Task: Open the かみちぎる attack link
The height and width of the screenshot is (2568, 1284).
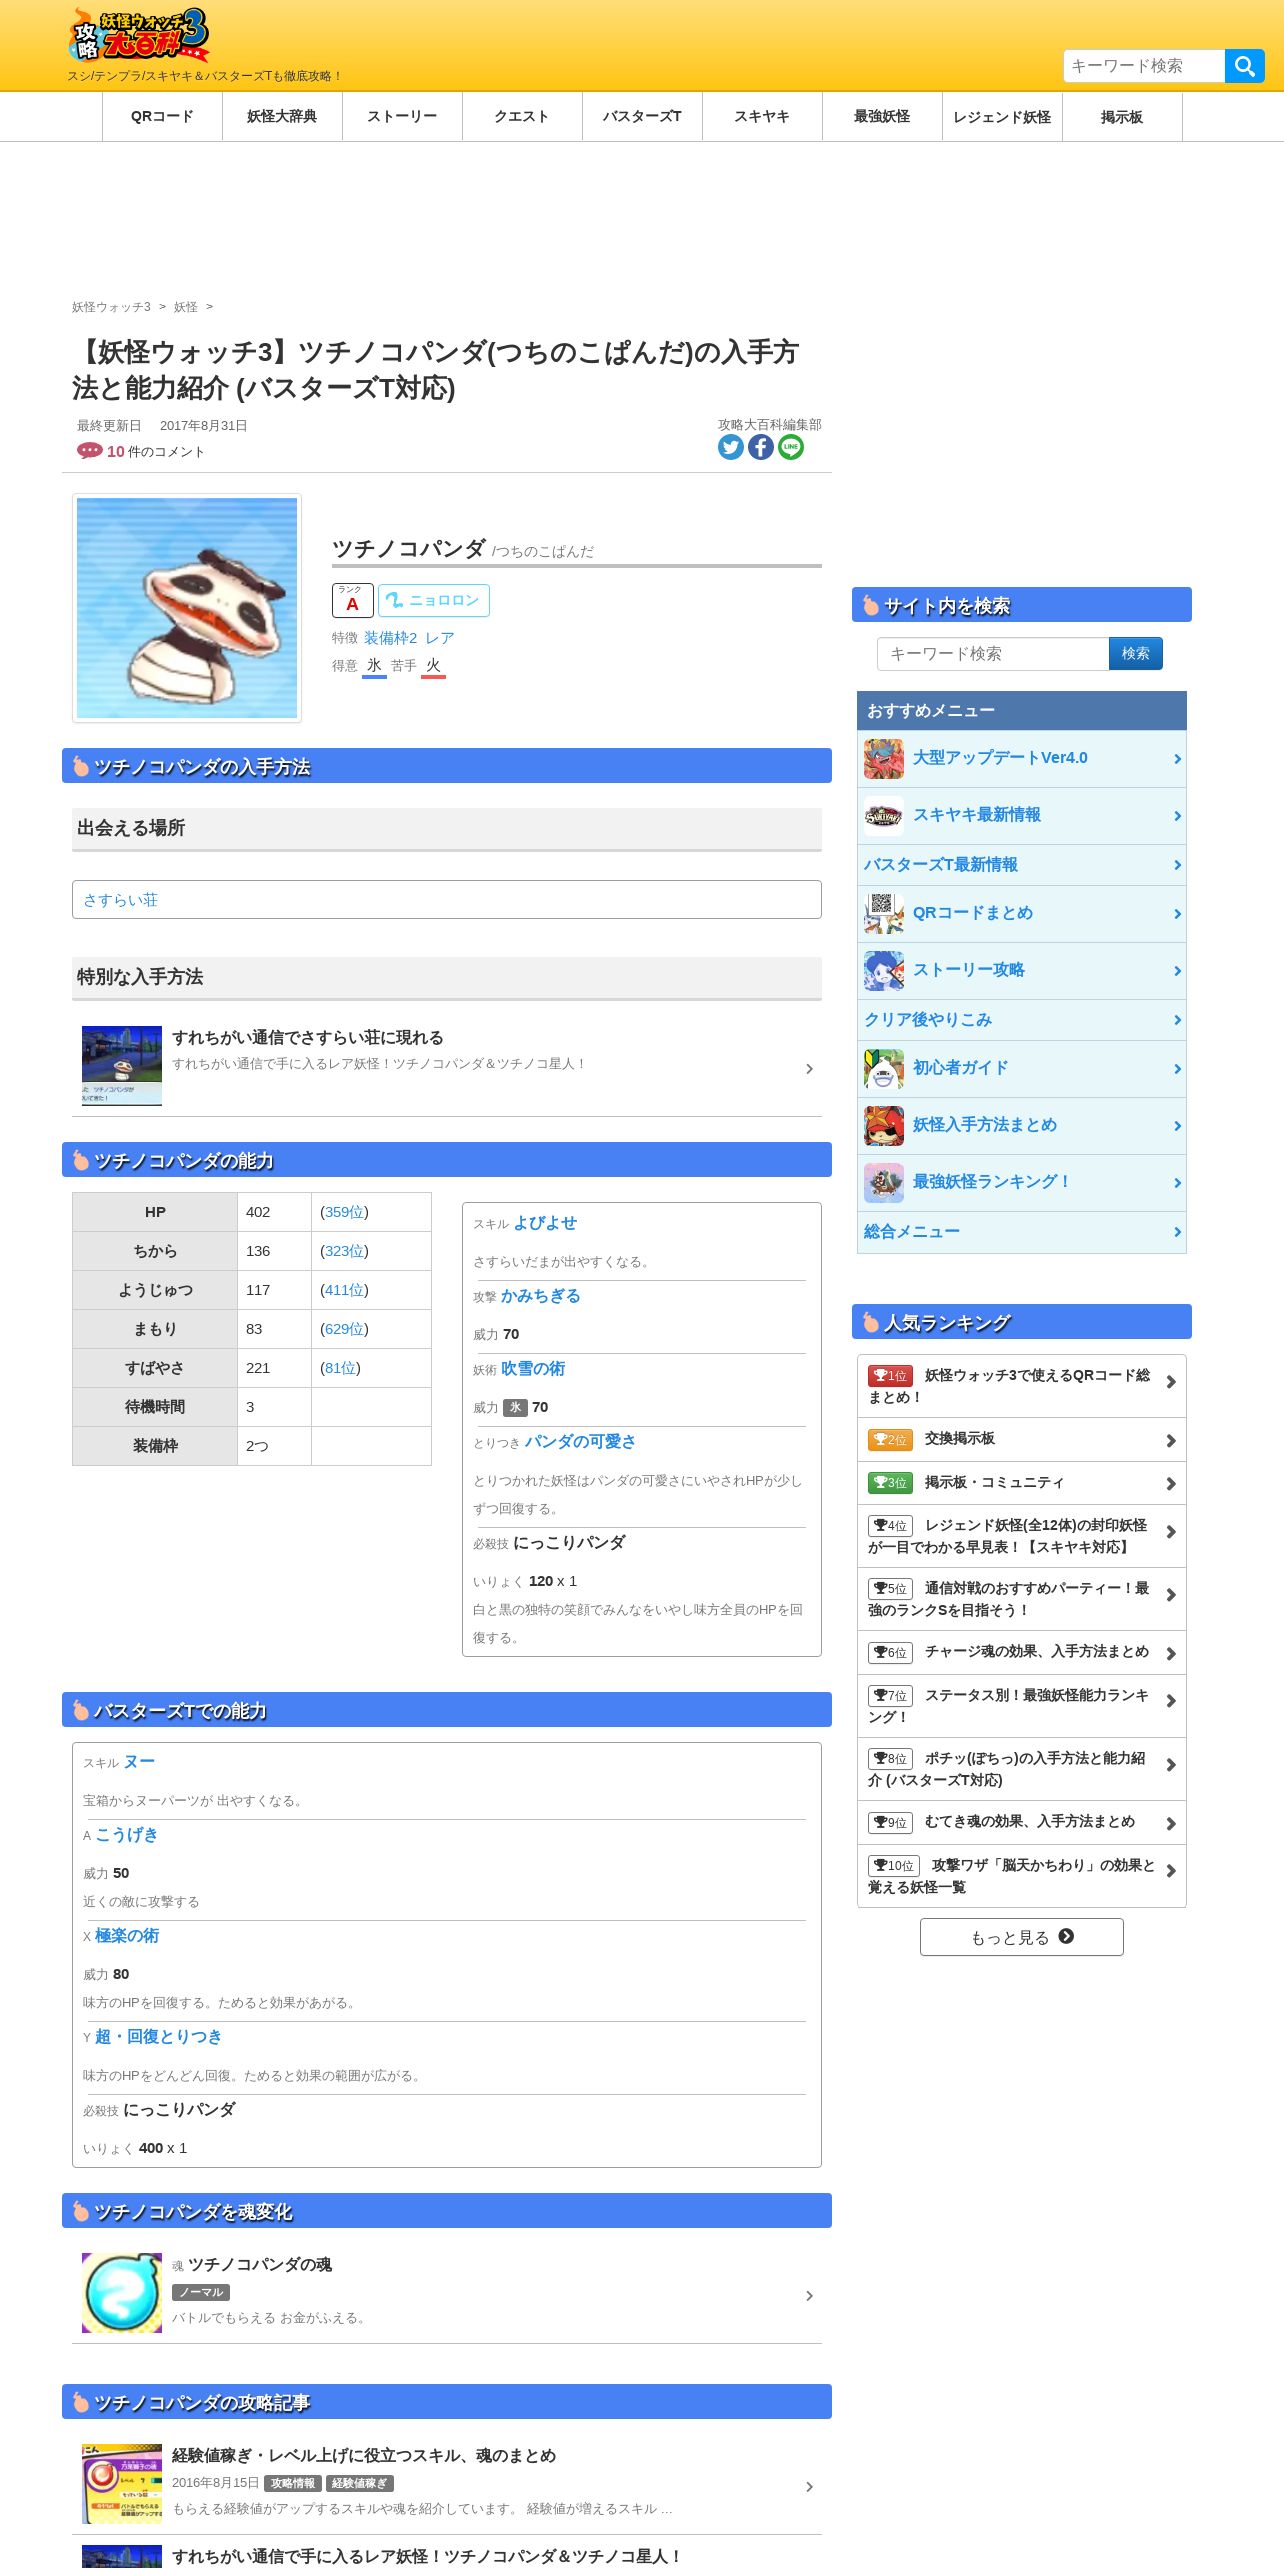Action: (540, 1296)
